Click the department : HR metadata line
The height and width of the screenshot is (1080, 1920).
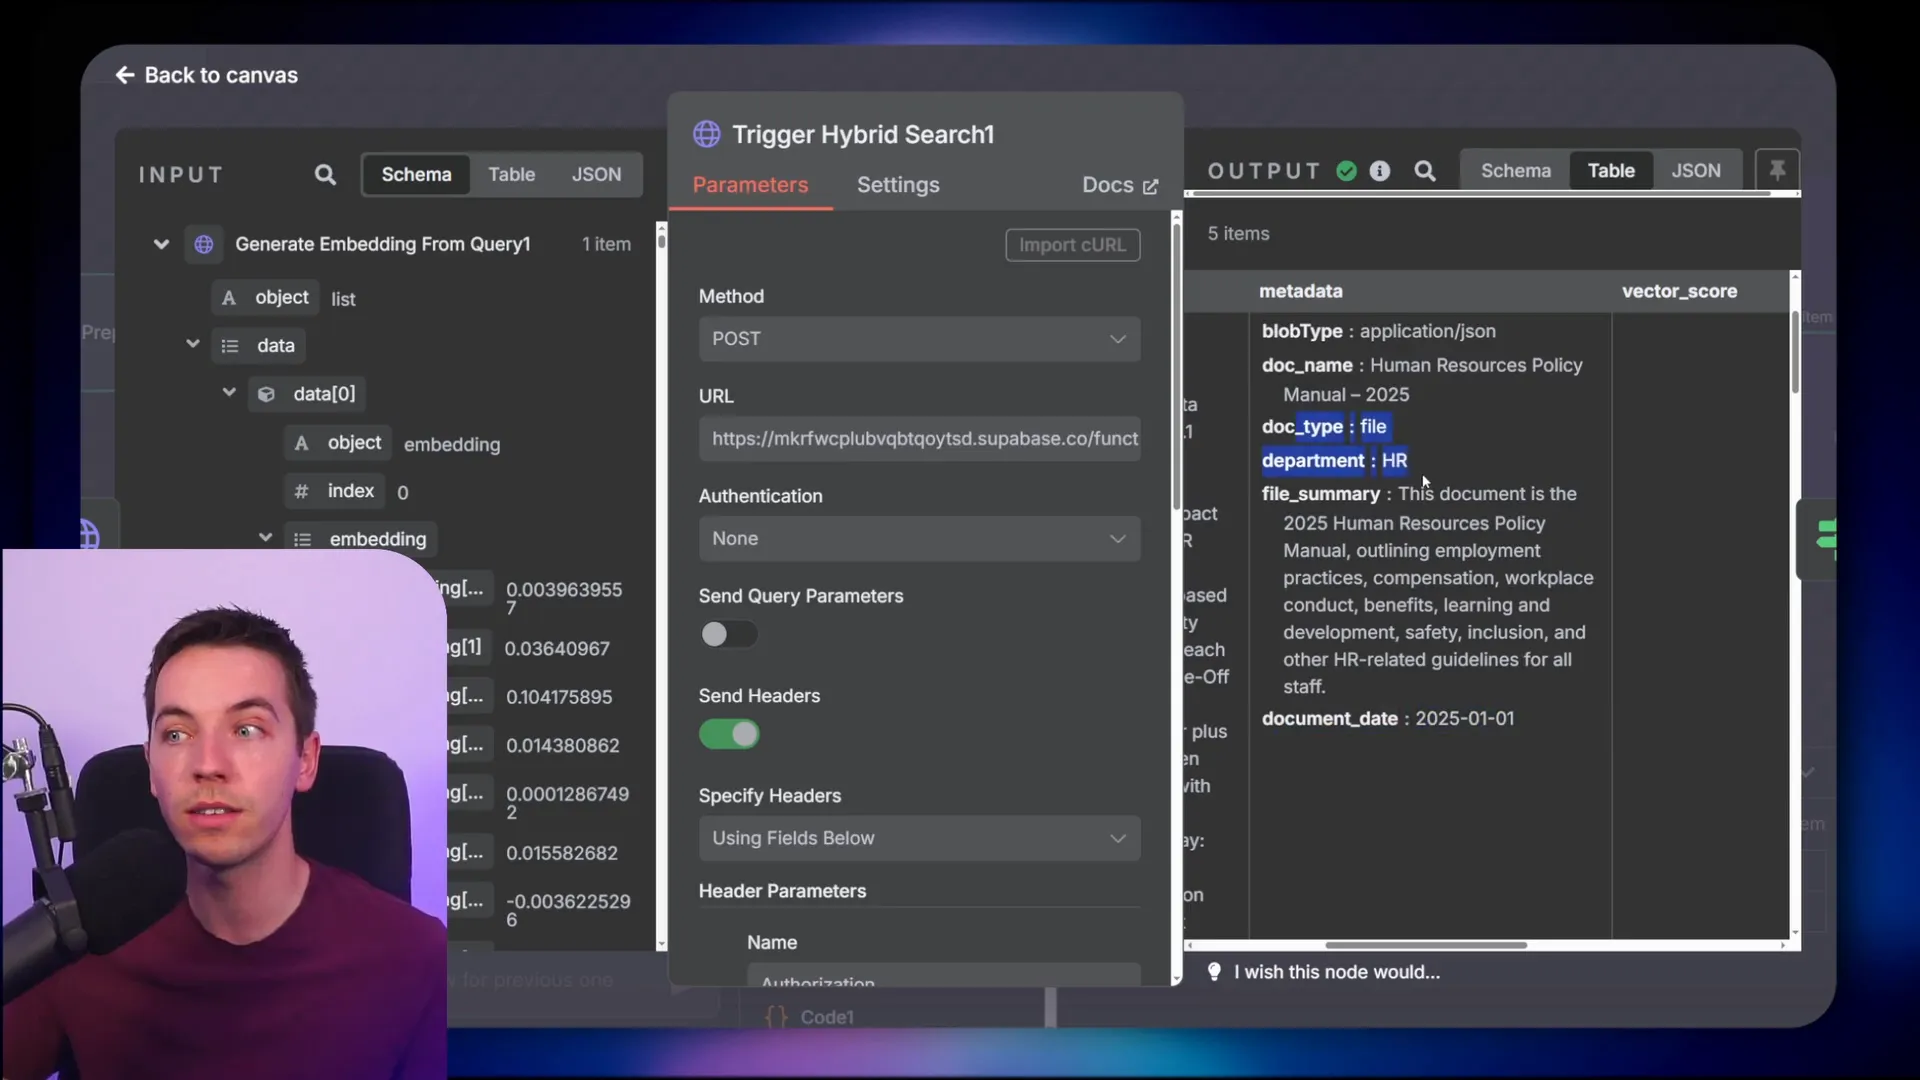tap(1334, 461)
